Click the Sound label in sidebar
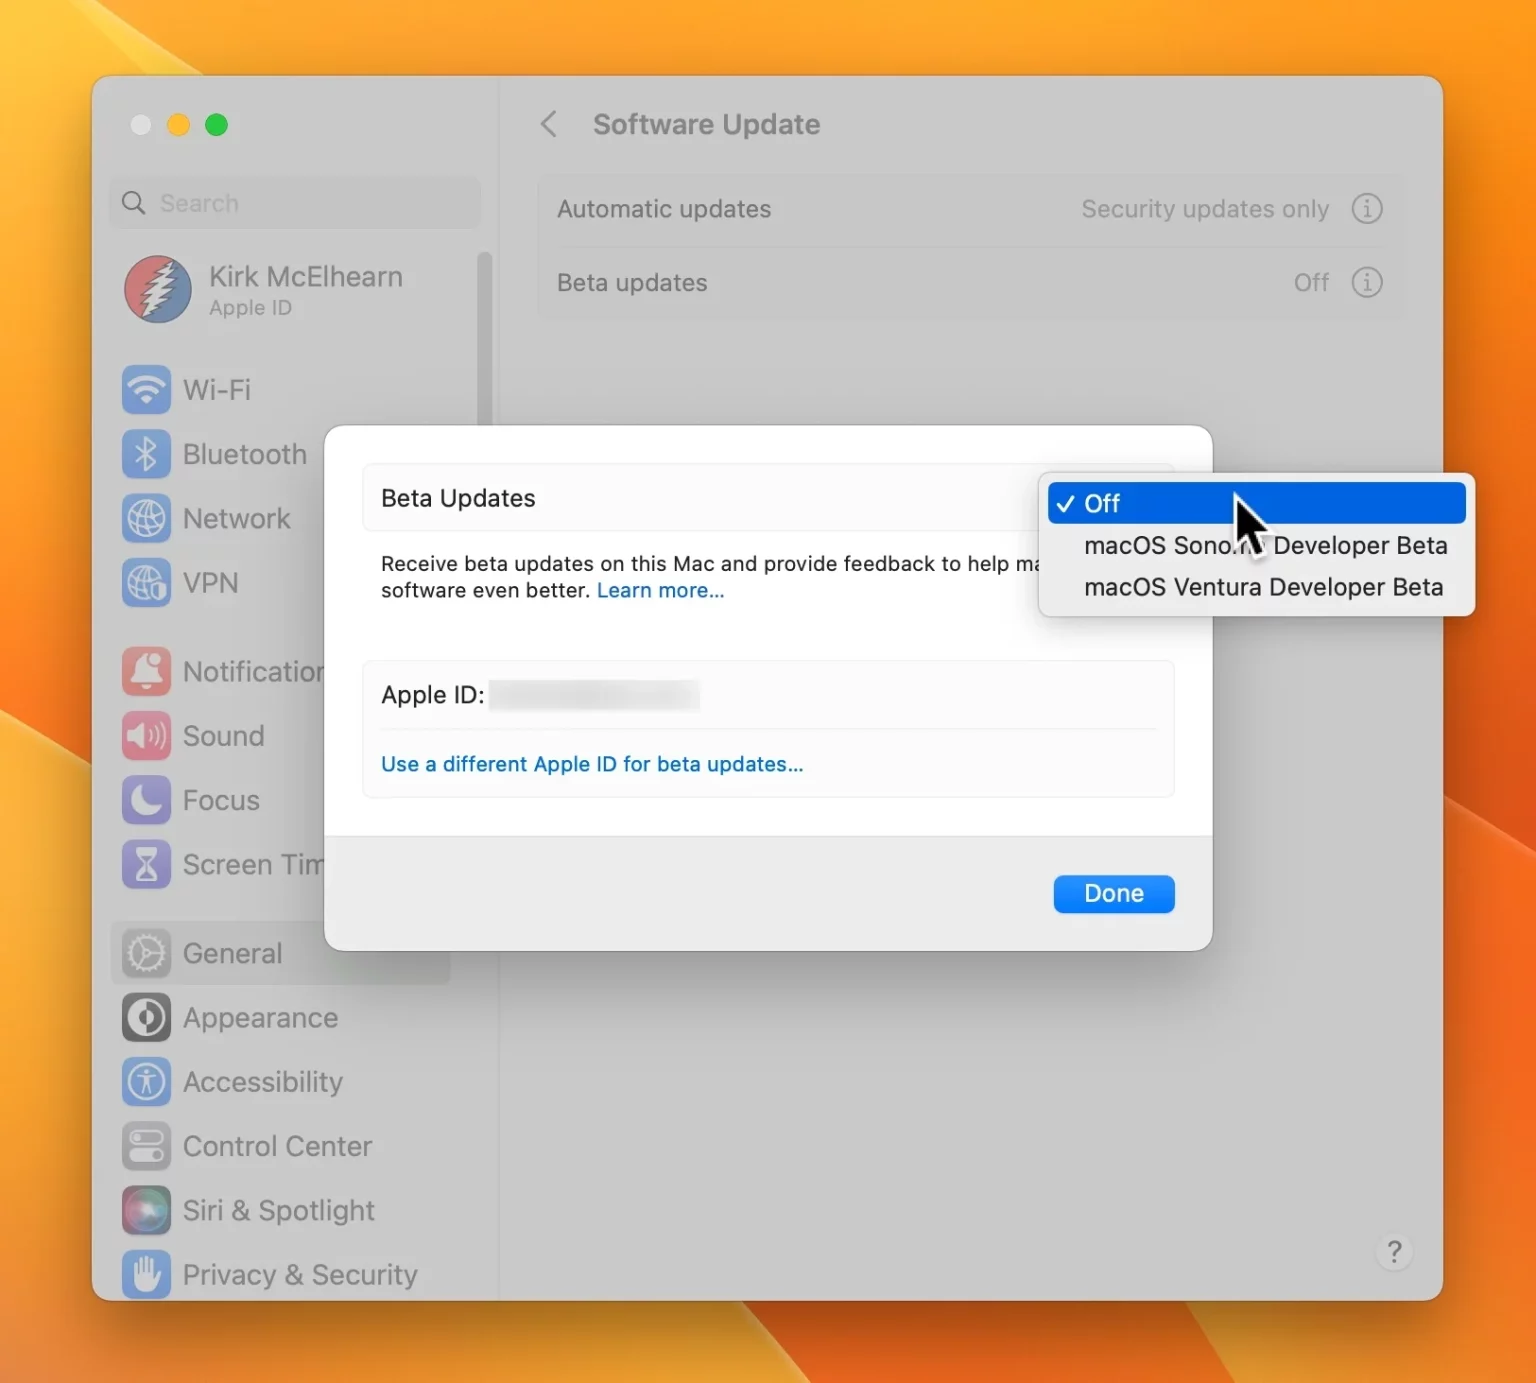This screenshot has height=1383, width=1536. (224, 736)
